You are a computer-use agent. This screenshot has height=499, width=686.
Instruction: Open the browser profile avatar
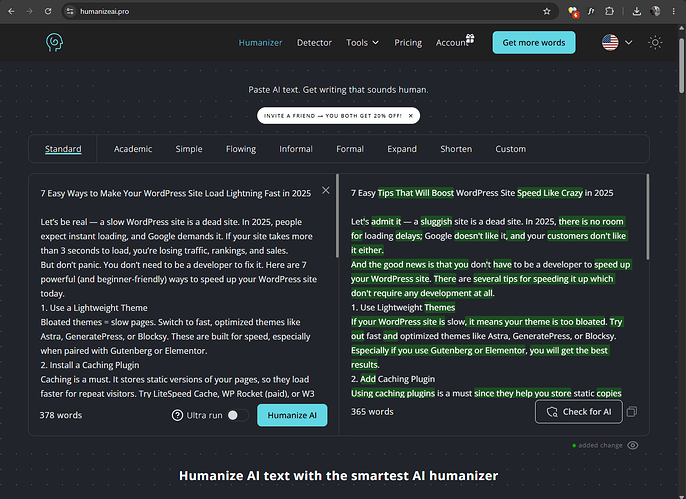pos(655,11)
